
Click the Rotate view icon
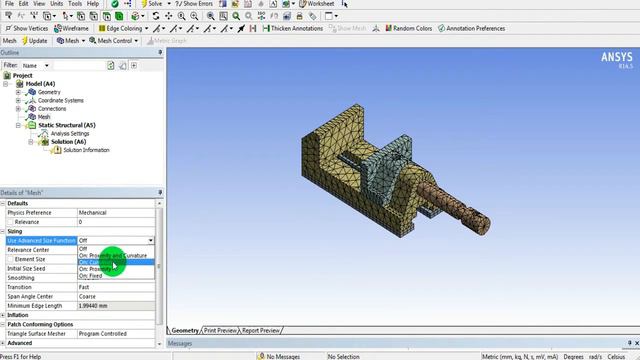[x=156, y=16]
